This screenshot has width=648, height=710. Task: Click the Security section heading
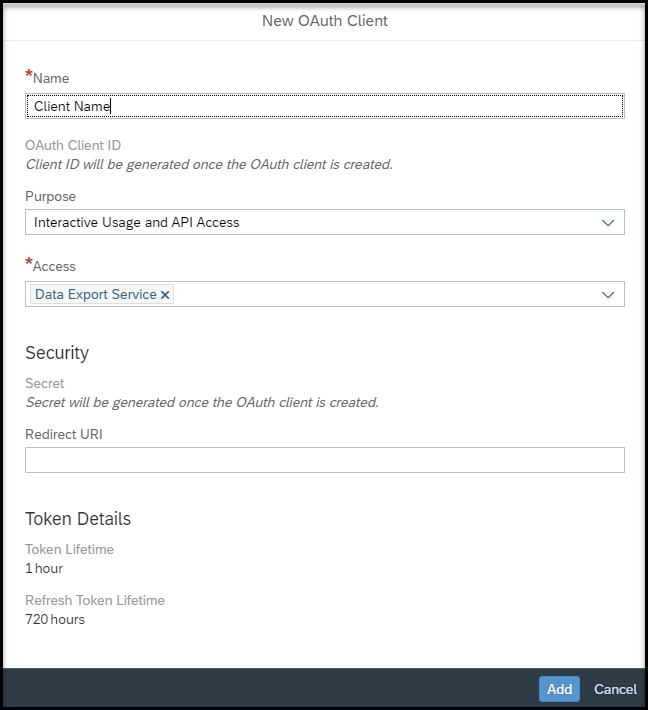point(57,353)
